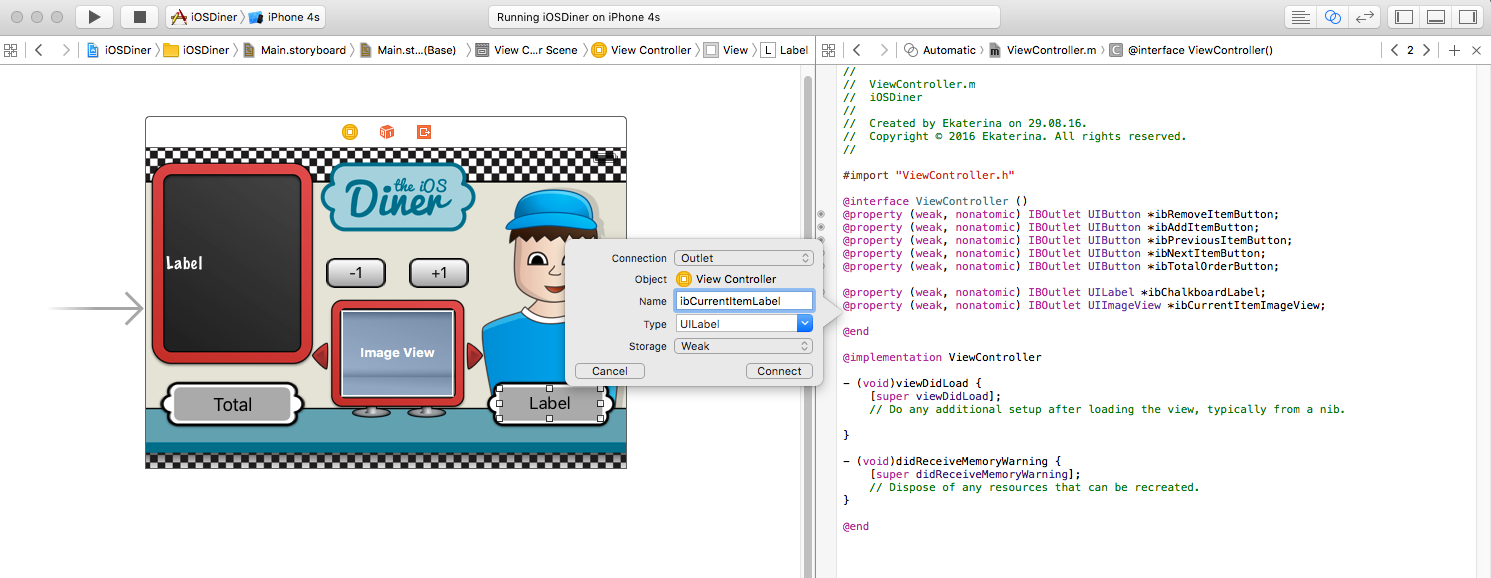The width and height of the screenshot is (1491, 578).
Task: Click View Controller in jump bar
Action: [642, 50]
